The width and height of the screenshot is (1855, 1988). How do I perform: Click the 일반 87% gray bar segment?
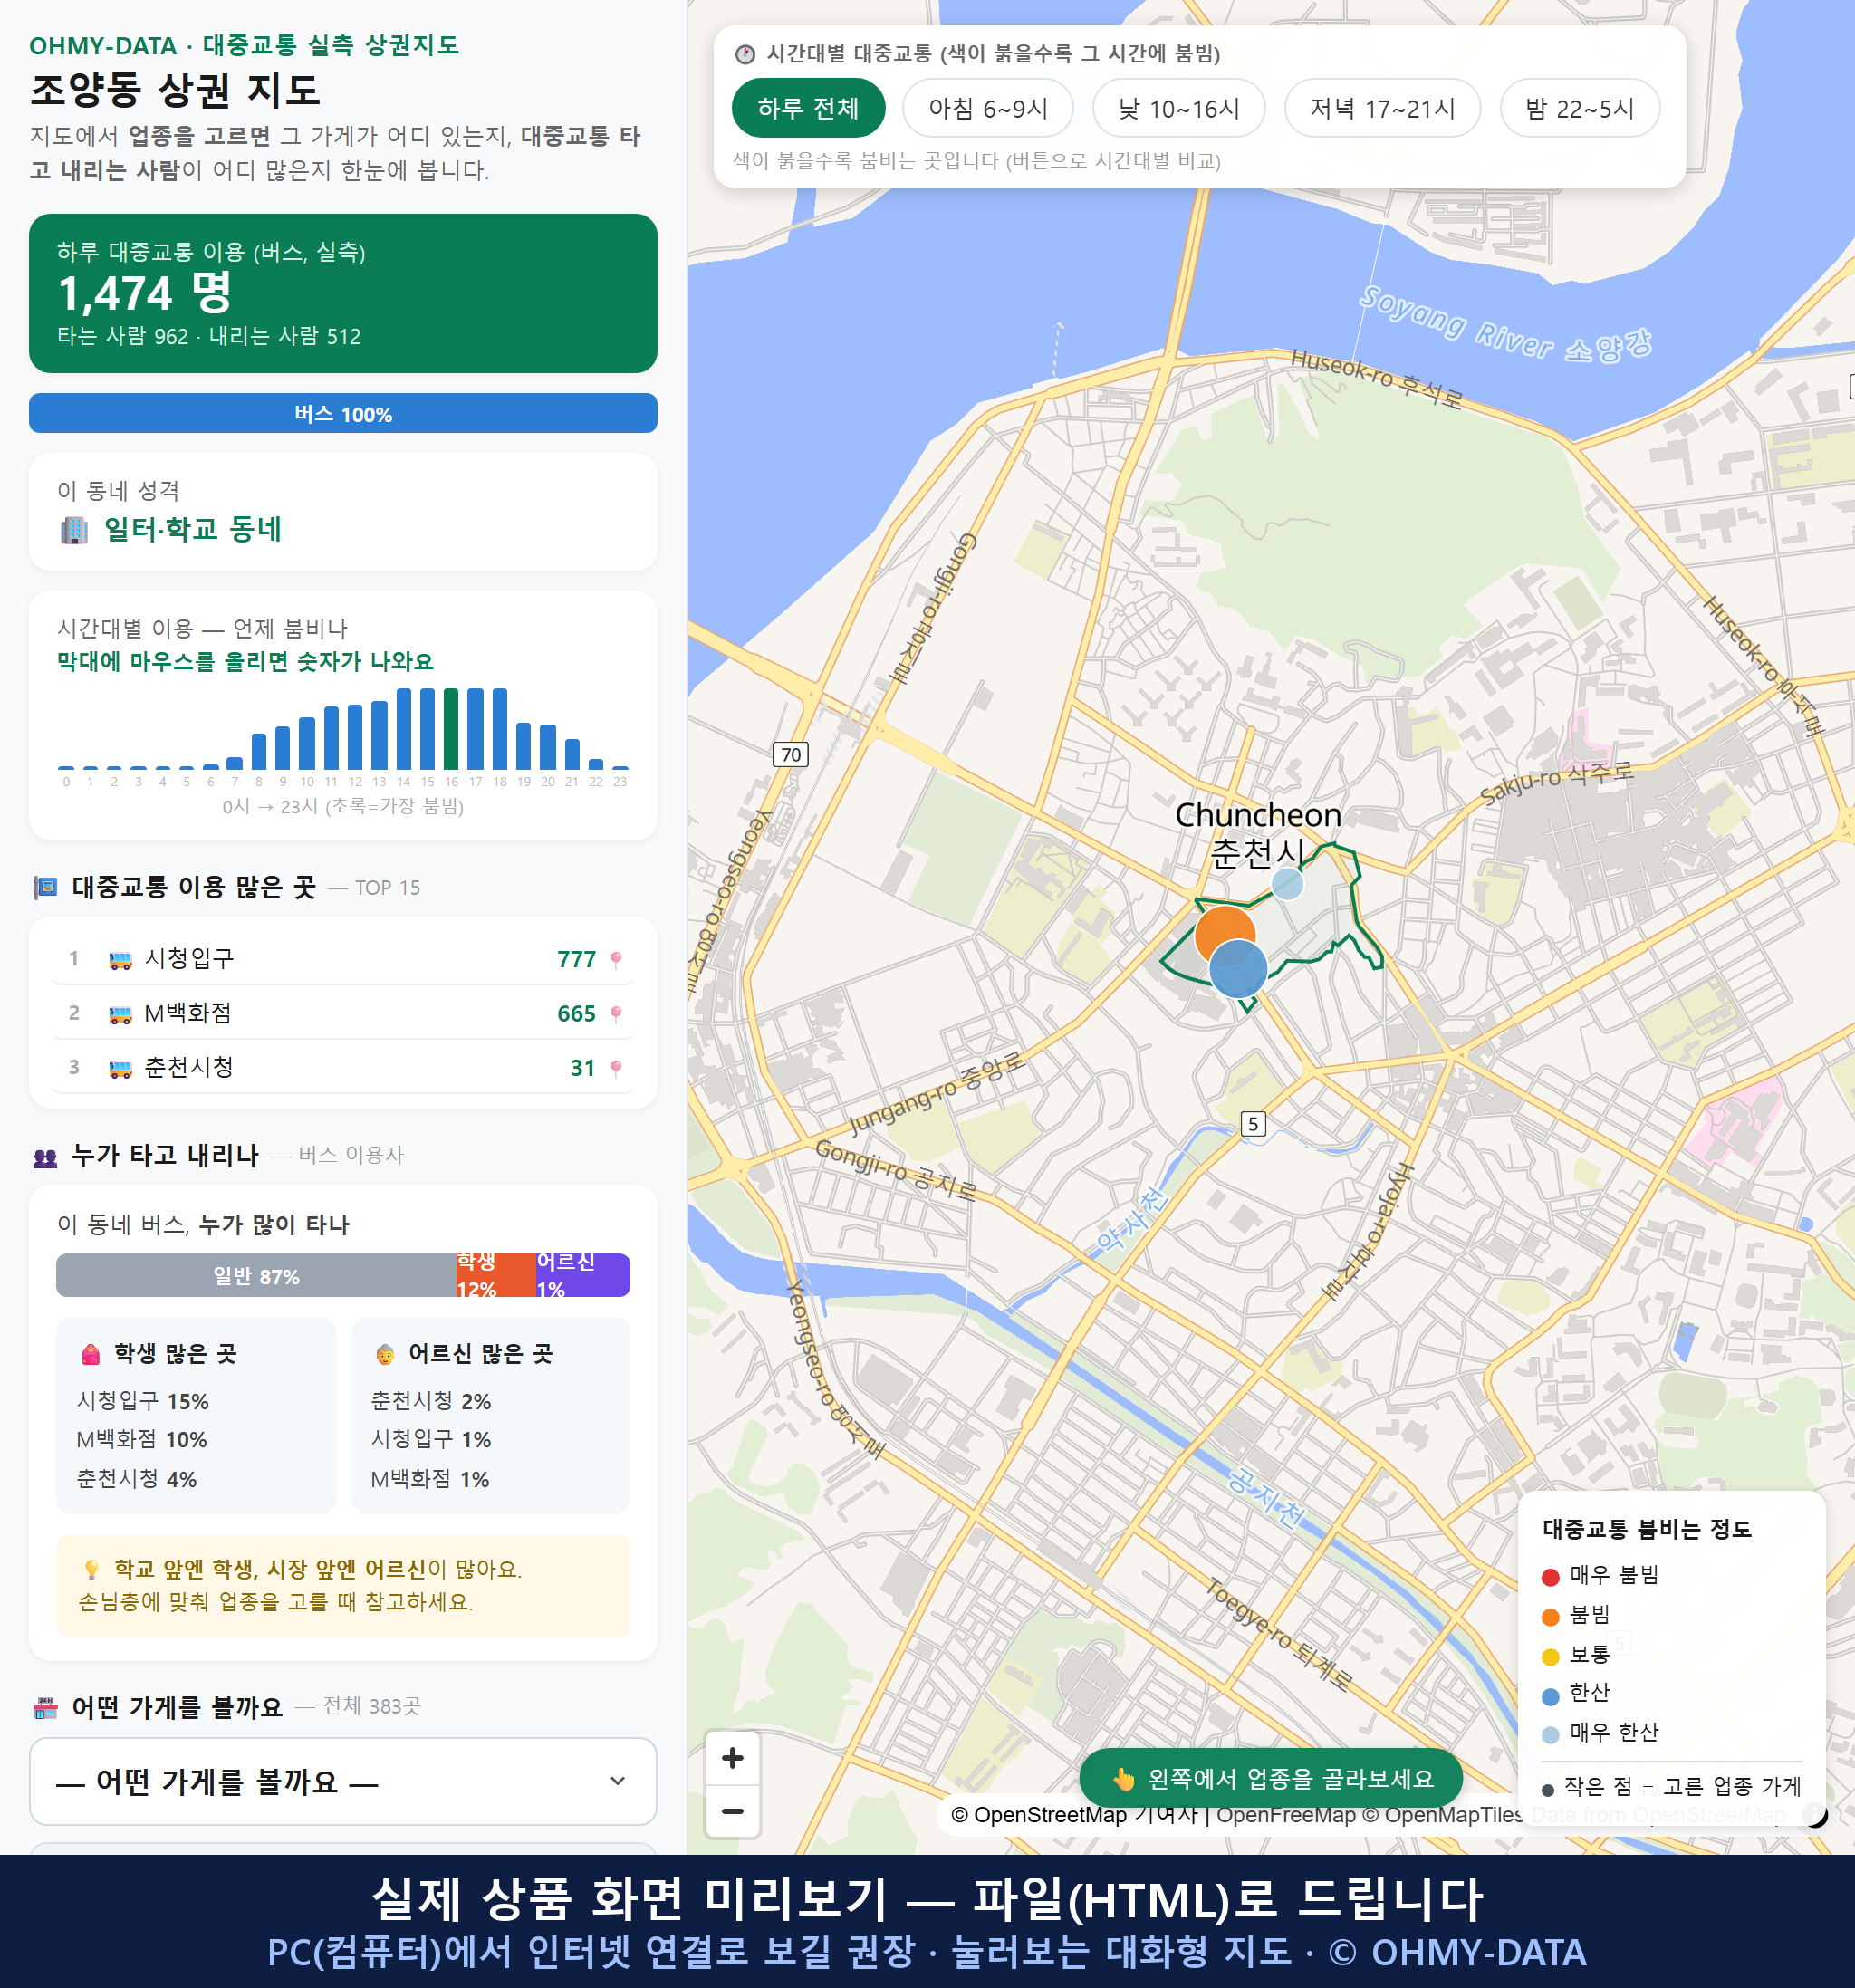coord(256,1275)
